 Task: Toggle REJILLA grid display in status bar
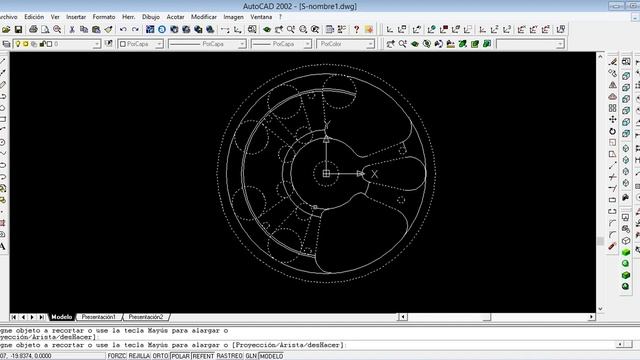point(139,356)
